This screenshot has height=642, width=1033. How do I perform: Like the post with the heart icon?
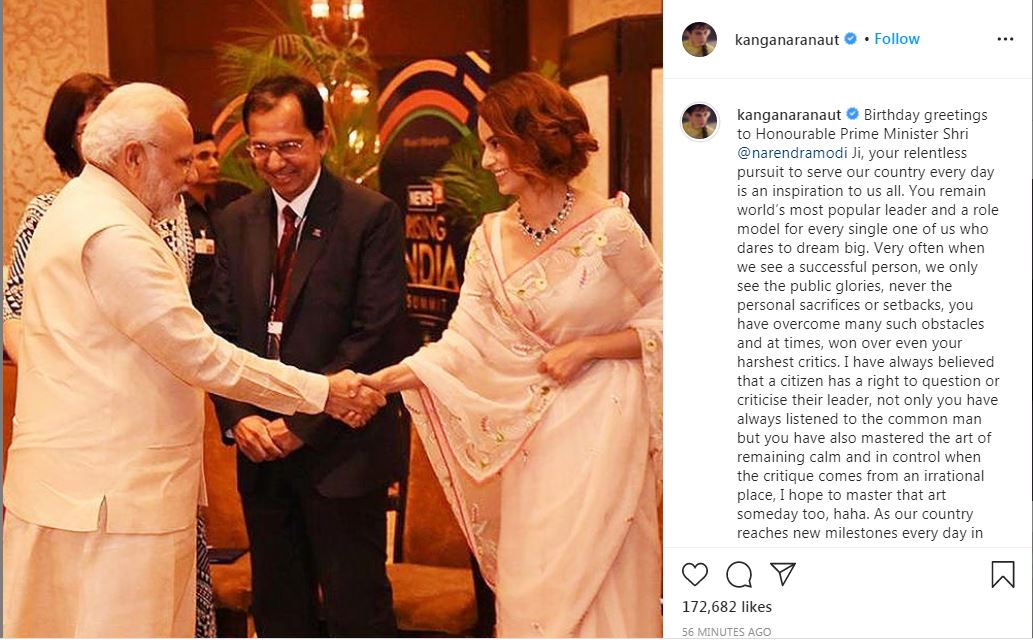coord(694,575)
